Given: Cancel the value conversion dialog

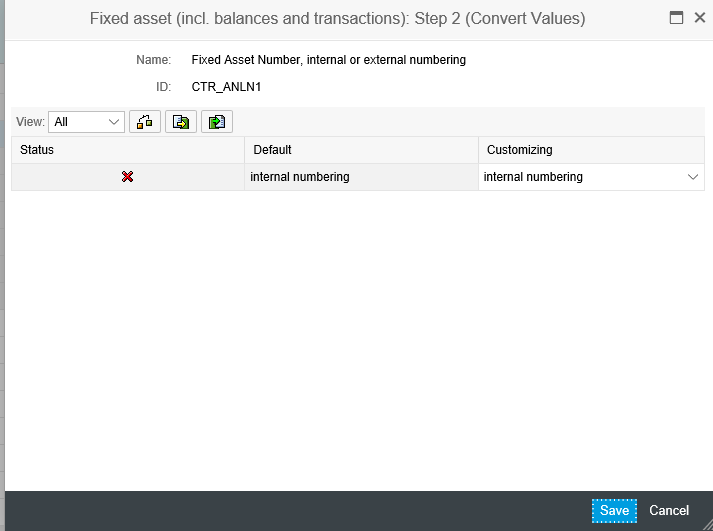Looking at the screenshot, I should (669, 511).
